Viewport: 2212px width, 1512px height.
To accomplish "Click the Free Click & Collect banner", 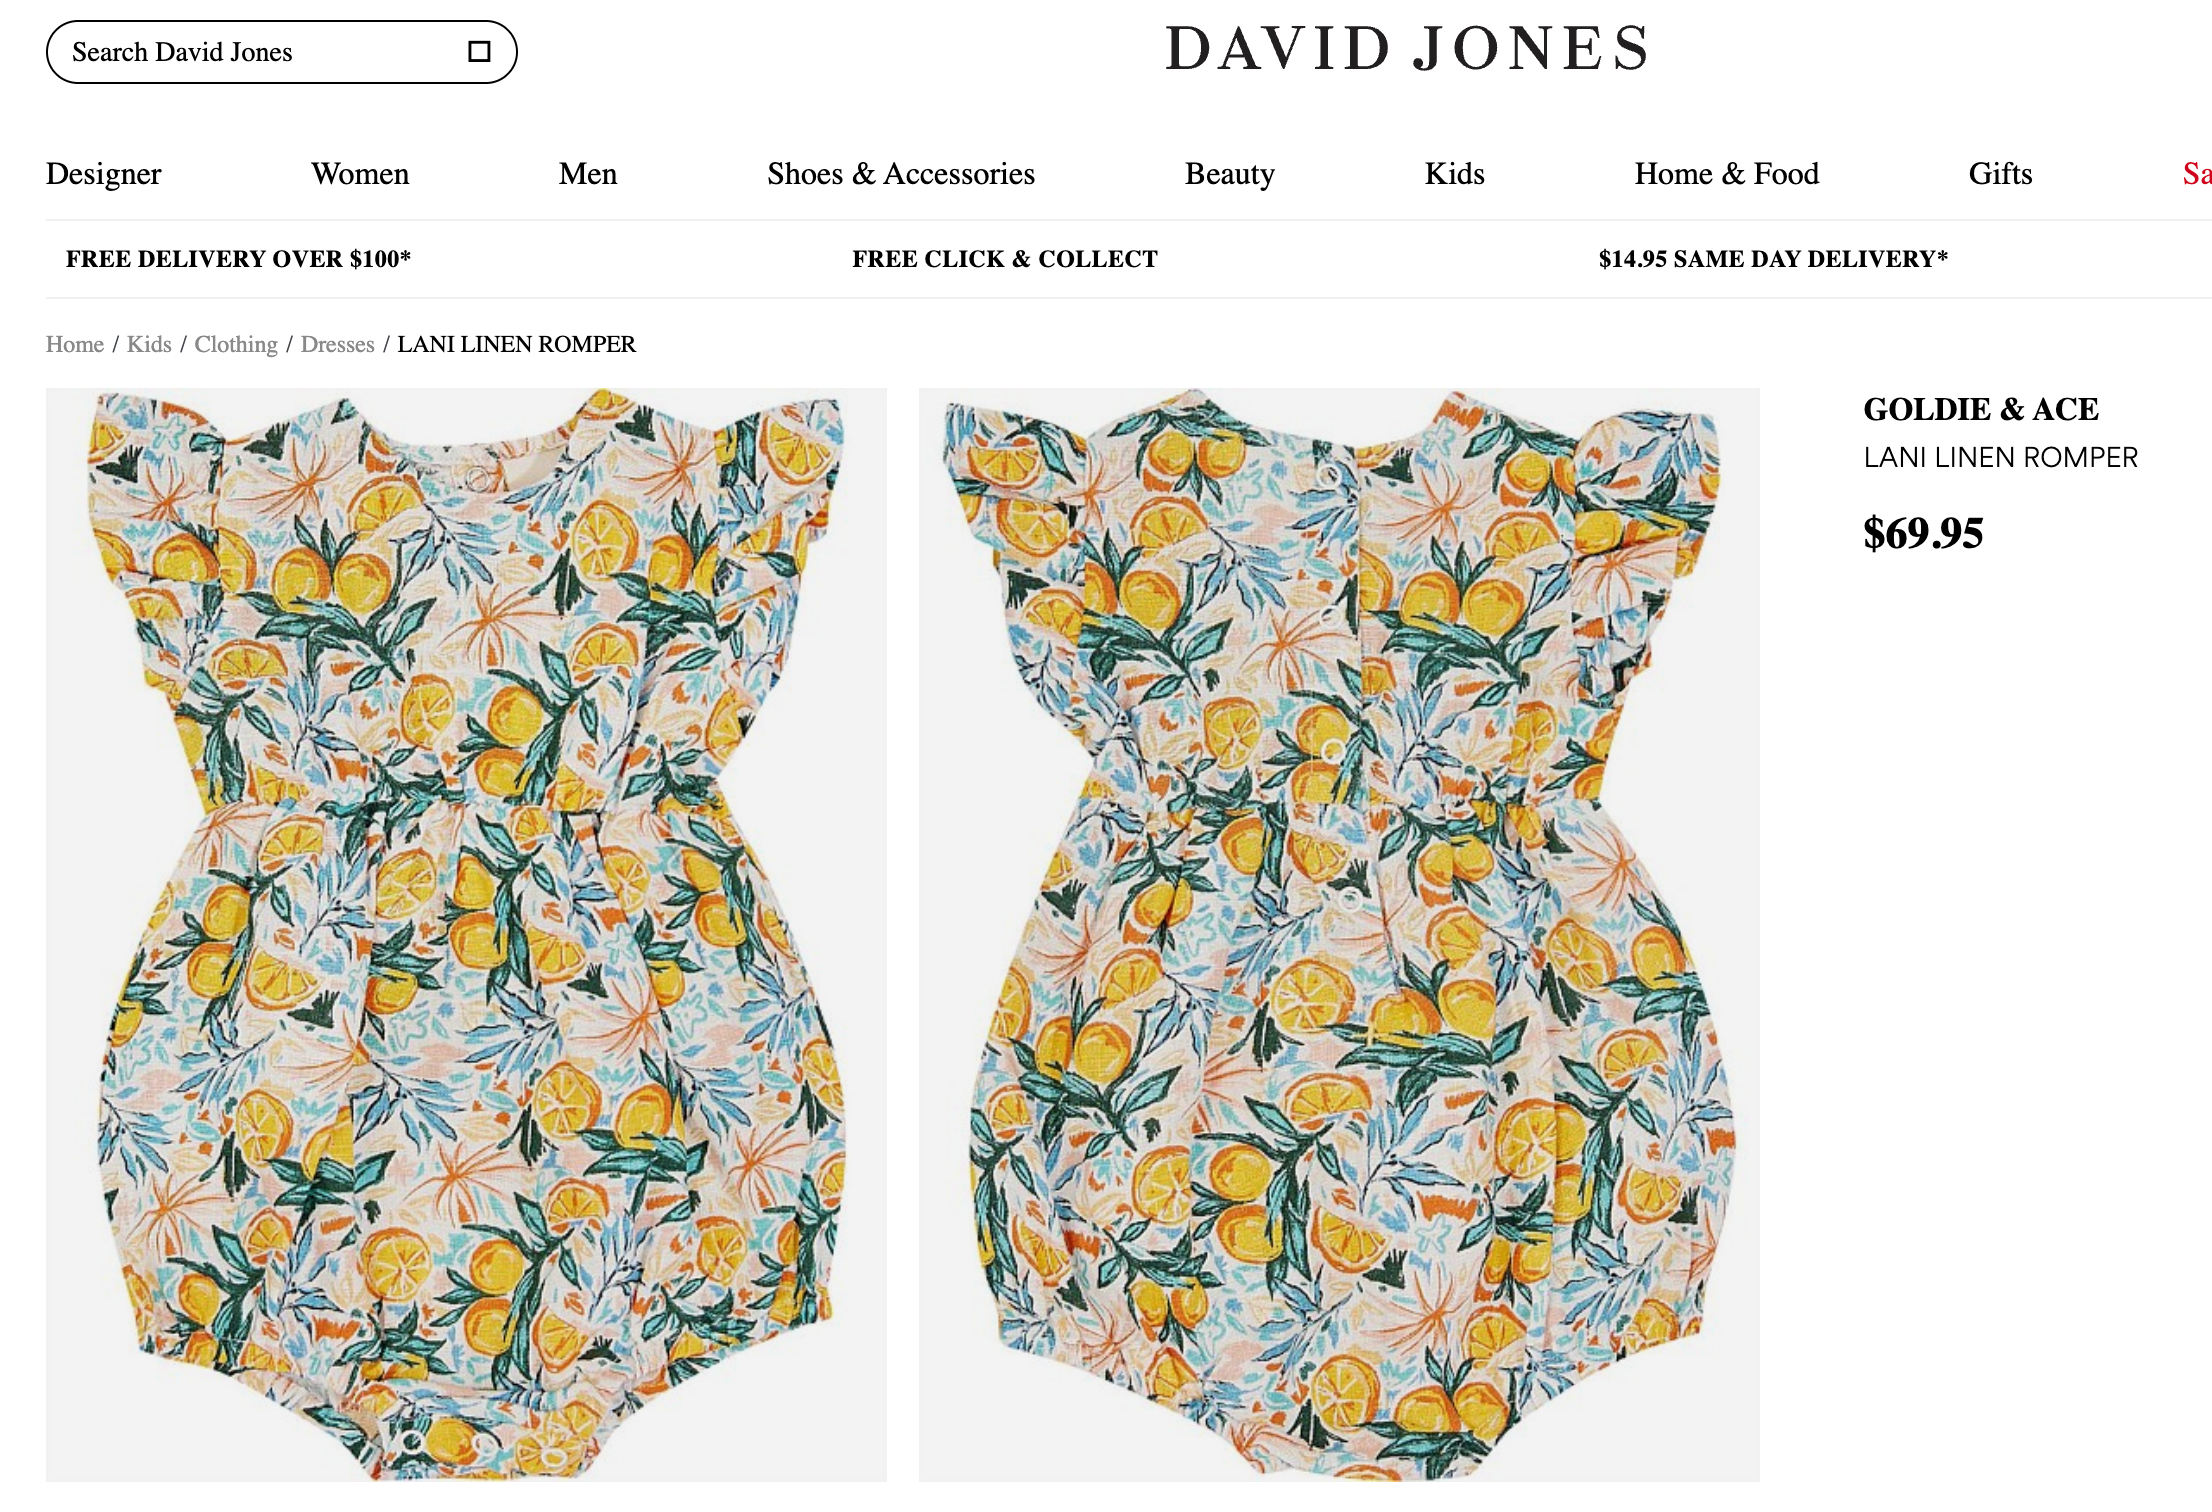I will click(x=1005, y=259).
